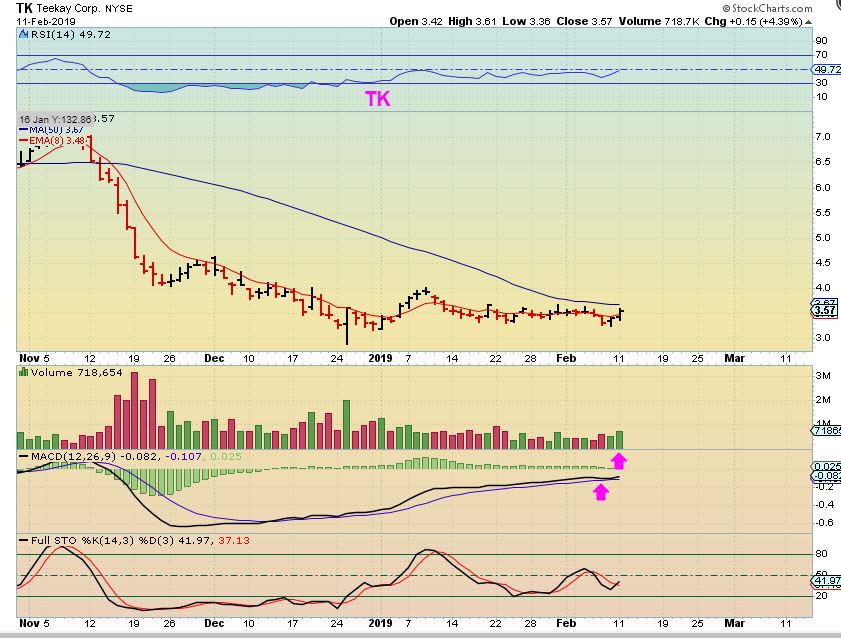Viewport: 841px width, 638px height.
Task: Click the High 3.61 value
Action: (472, 21)
